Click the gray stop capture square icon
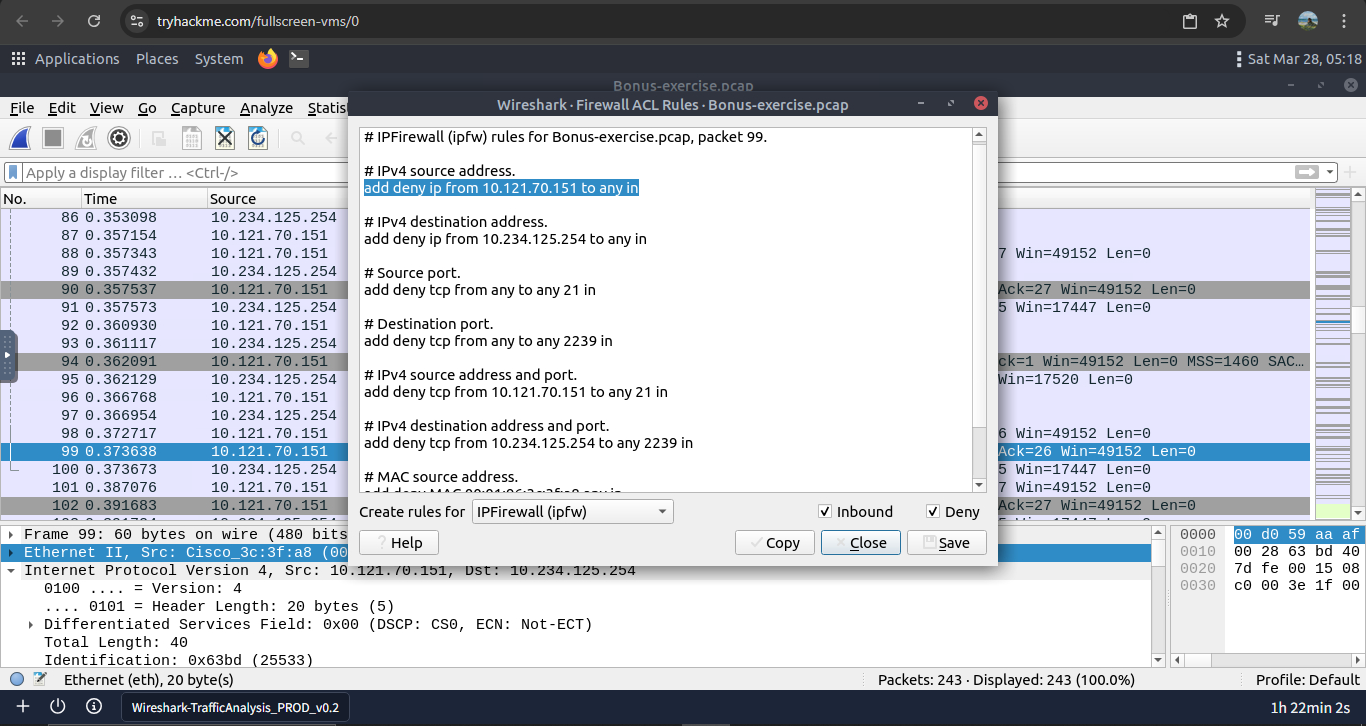 pyautogui.click(x=53, y=138)
